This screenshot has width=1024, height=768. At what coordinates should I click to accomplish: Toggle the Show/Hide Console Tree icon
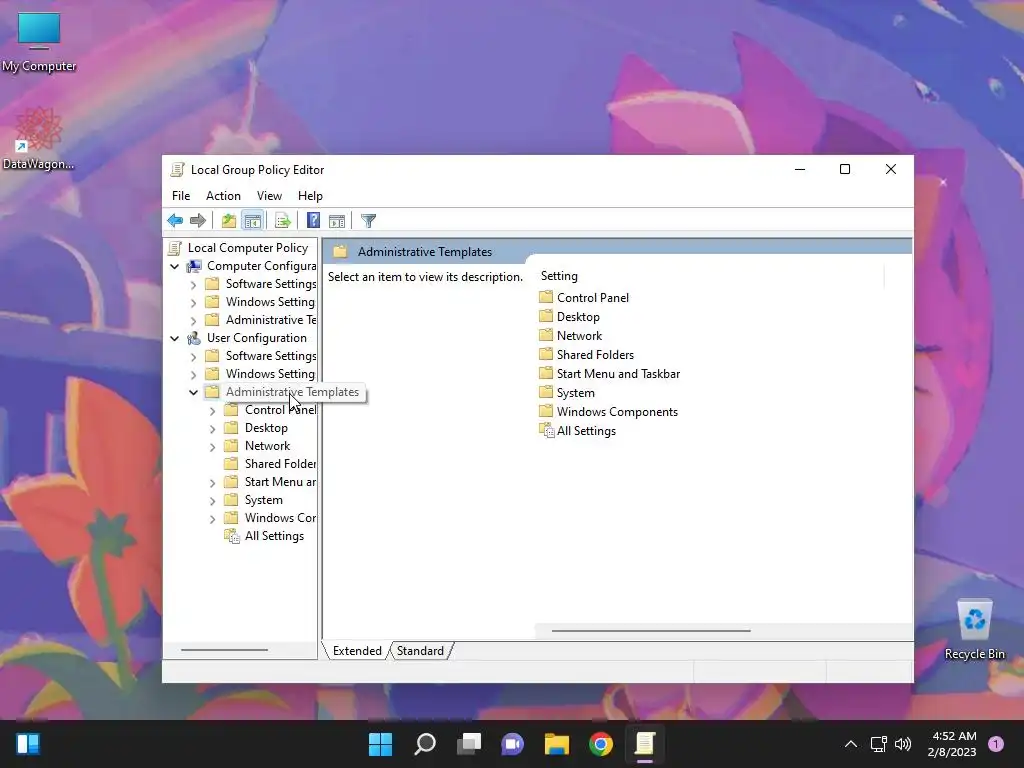[252, 221]
